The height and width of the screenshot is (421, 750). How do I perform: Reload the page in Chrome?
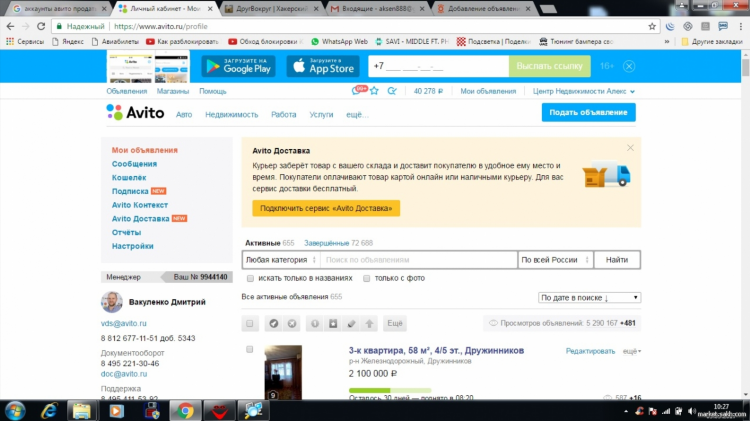[41, 26]
